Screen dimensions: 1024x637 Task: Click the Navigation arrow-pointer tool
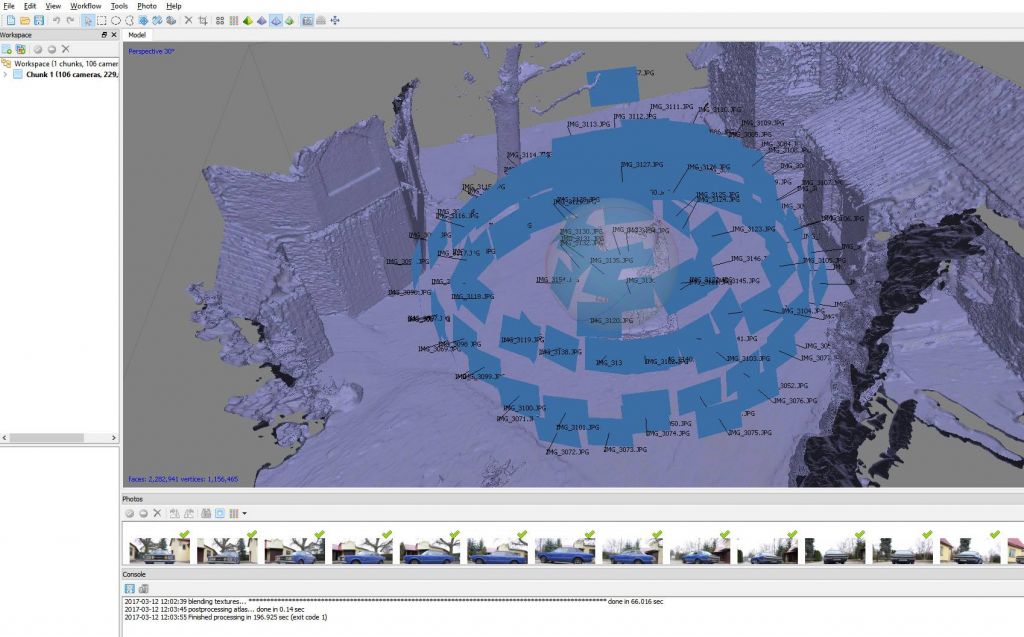[x=87, y=20]
